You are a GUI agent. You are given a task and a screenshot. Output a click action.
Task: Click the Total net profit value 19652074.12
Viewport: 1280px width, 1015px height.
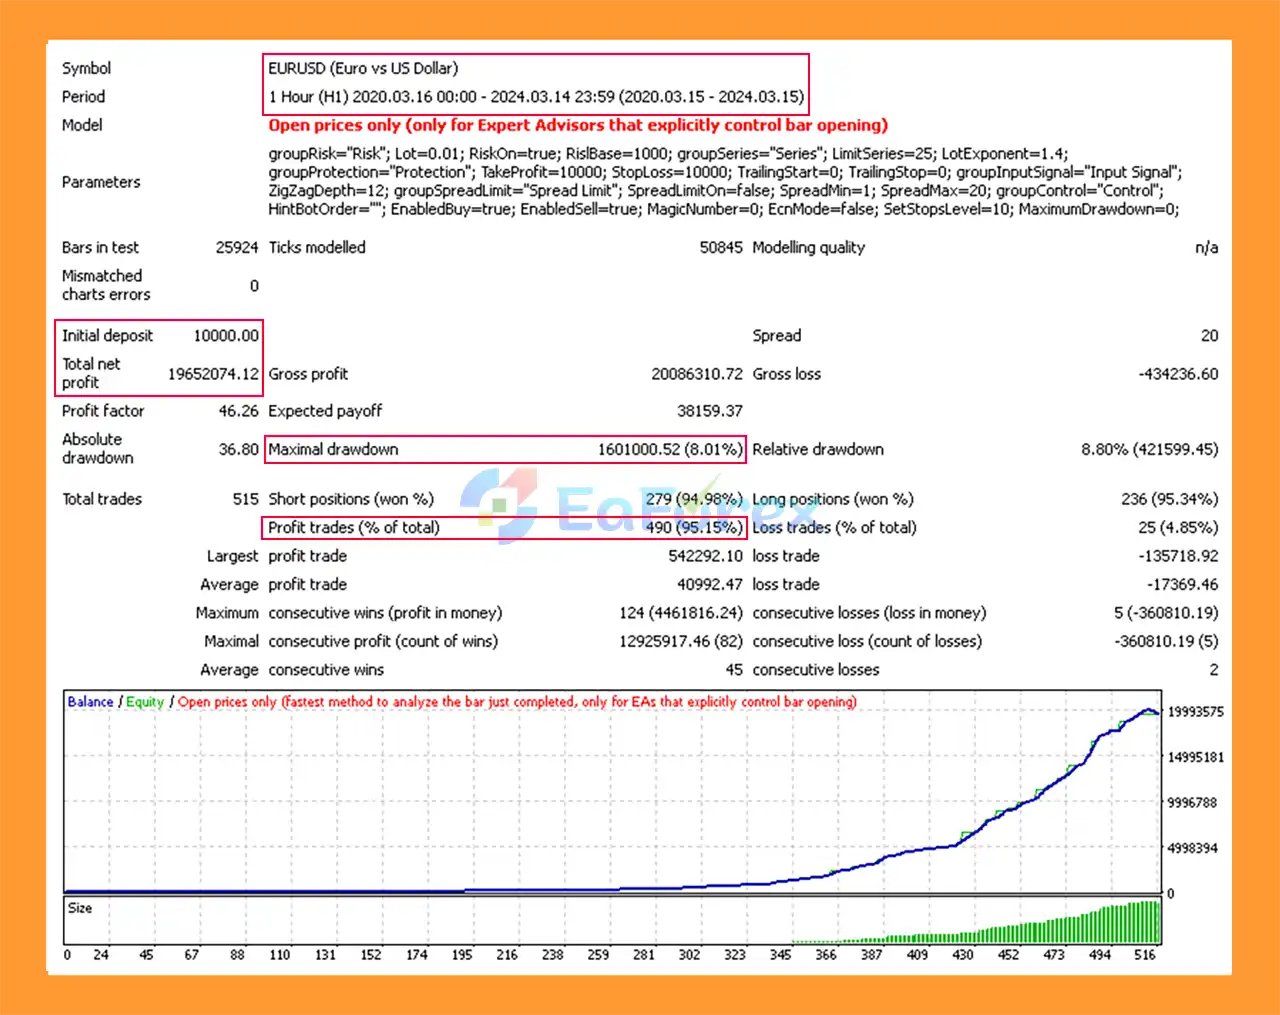[x=213, y=374]
